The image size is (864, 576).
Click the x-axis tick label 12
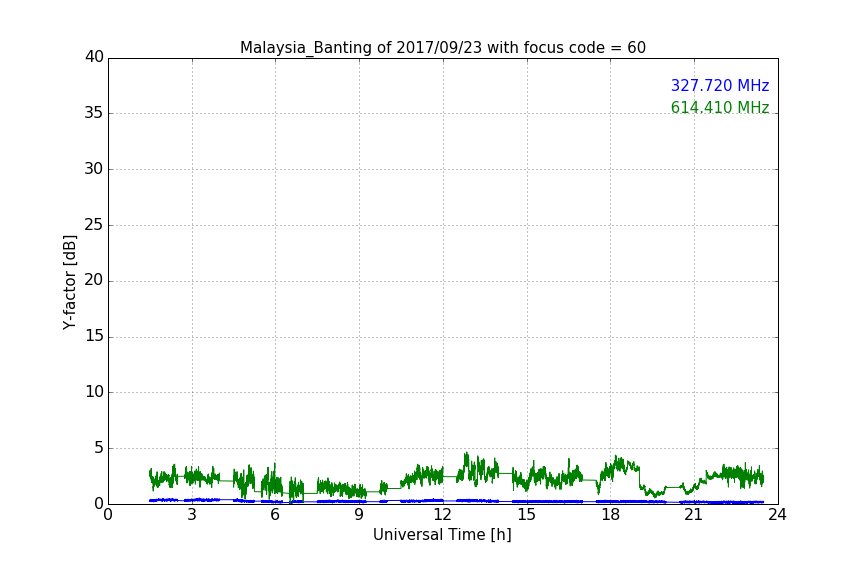[442, 515]
